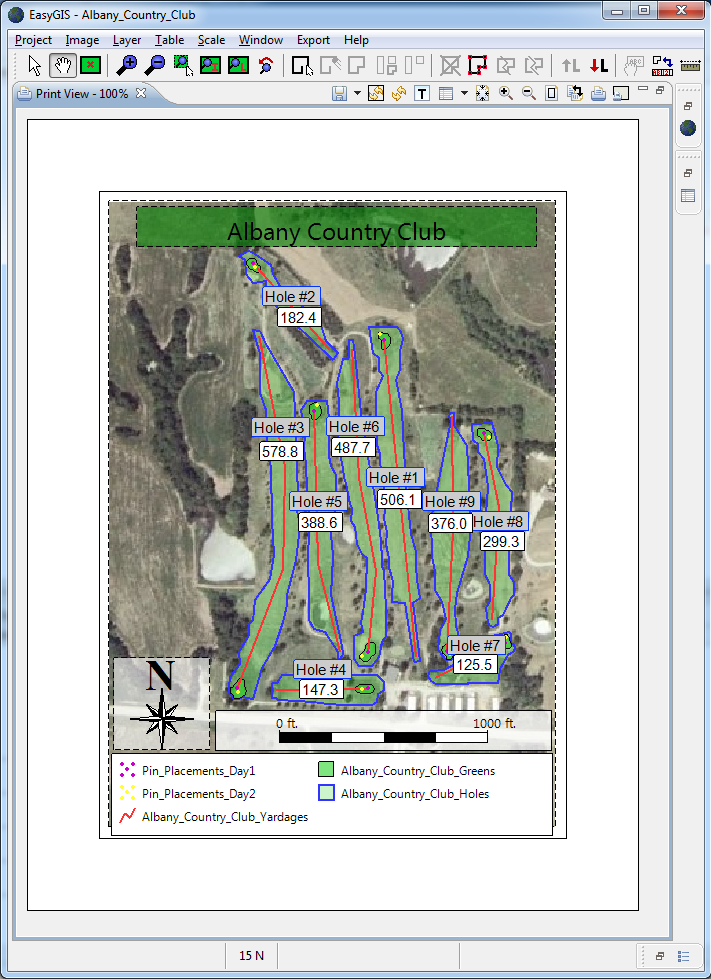The width and height of the screenshot is (711, 979).
Task: Click the move layer down red arrow
Action: (599, 64)
